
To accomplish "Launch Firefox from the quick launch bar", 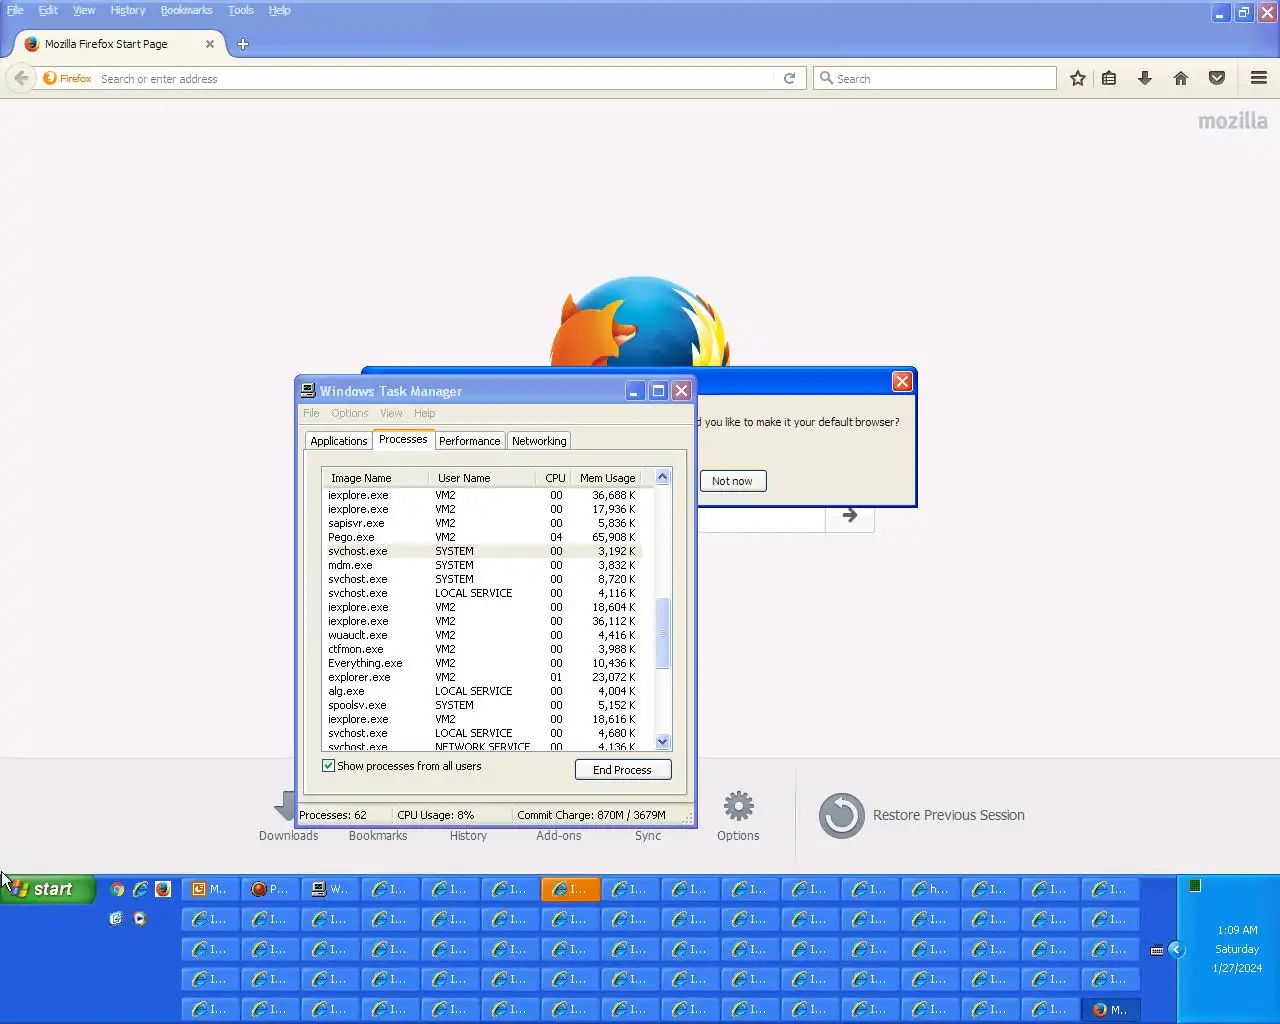I will 163,889.
